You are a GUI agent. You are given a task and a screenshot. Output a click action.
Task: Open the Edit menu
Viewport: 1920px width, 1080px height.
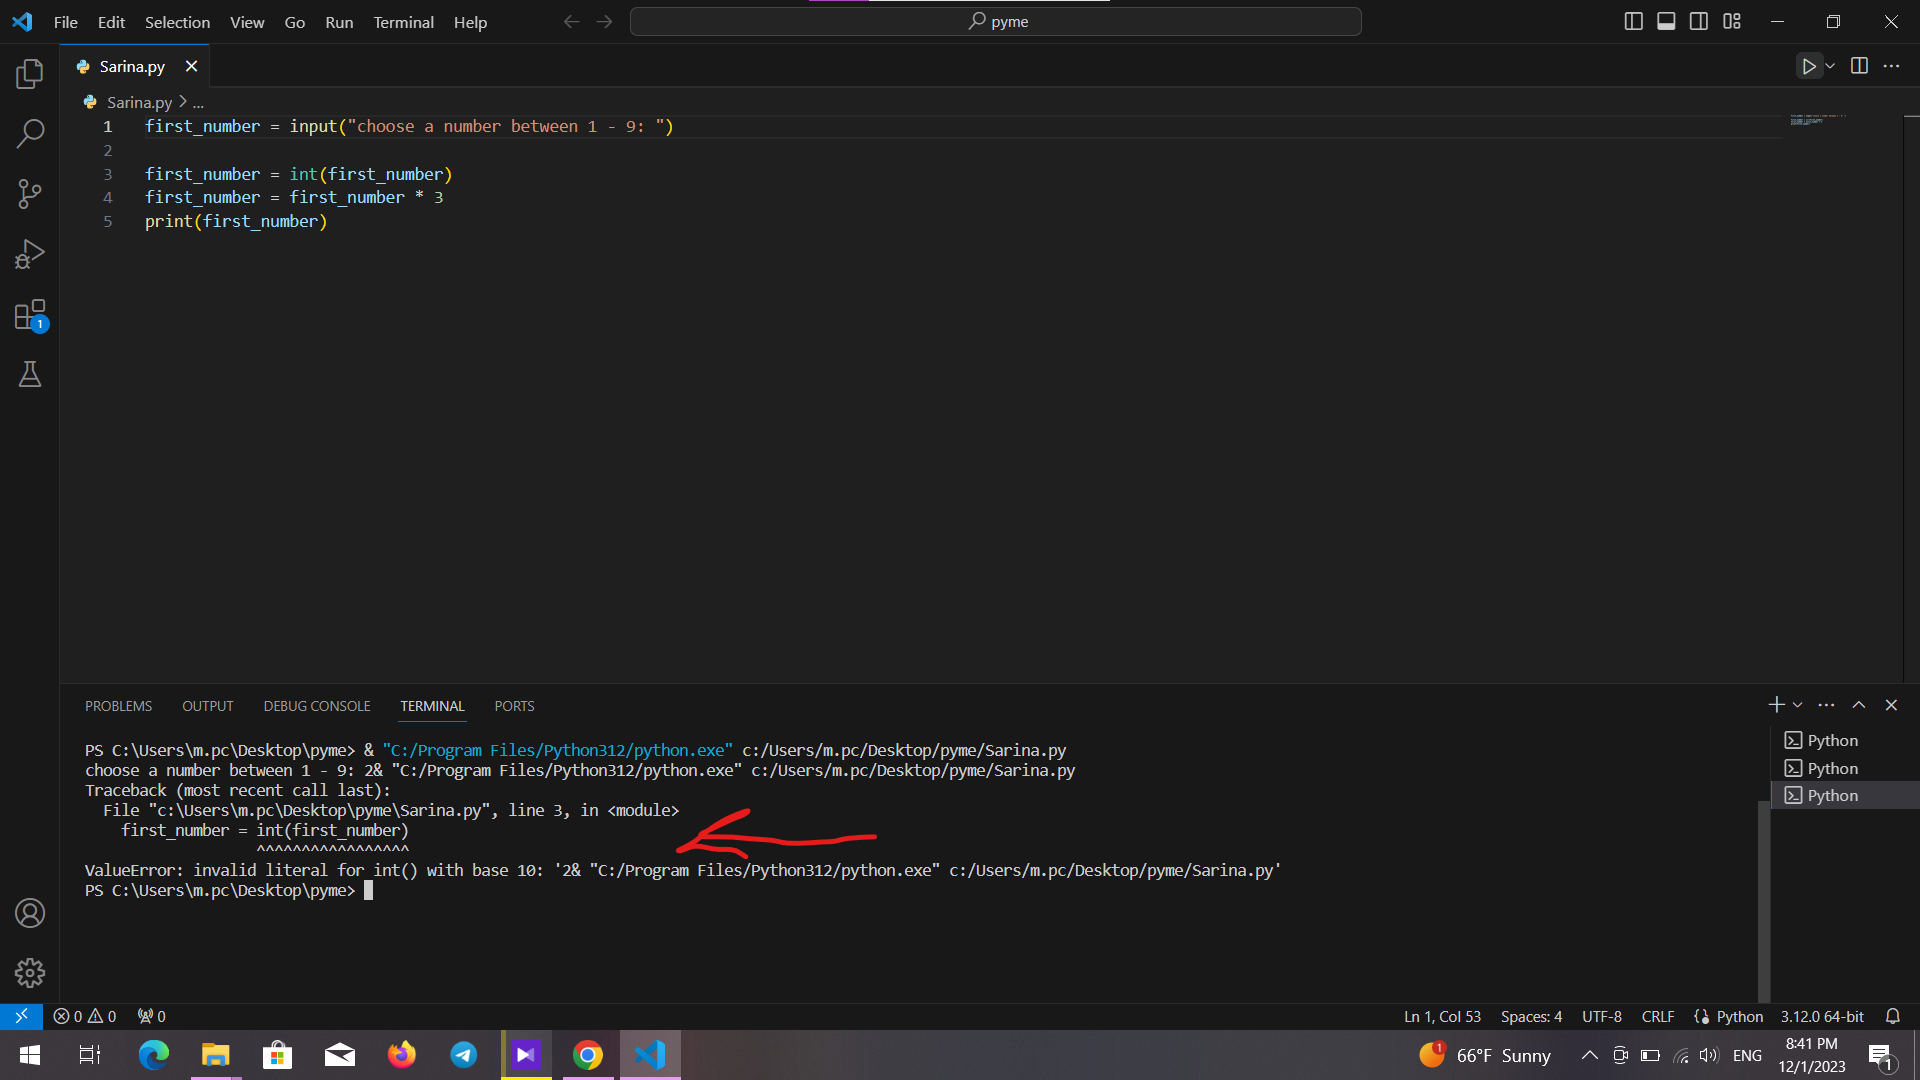point(111,22)
